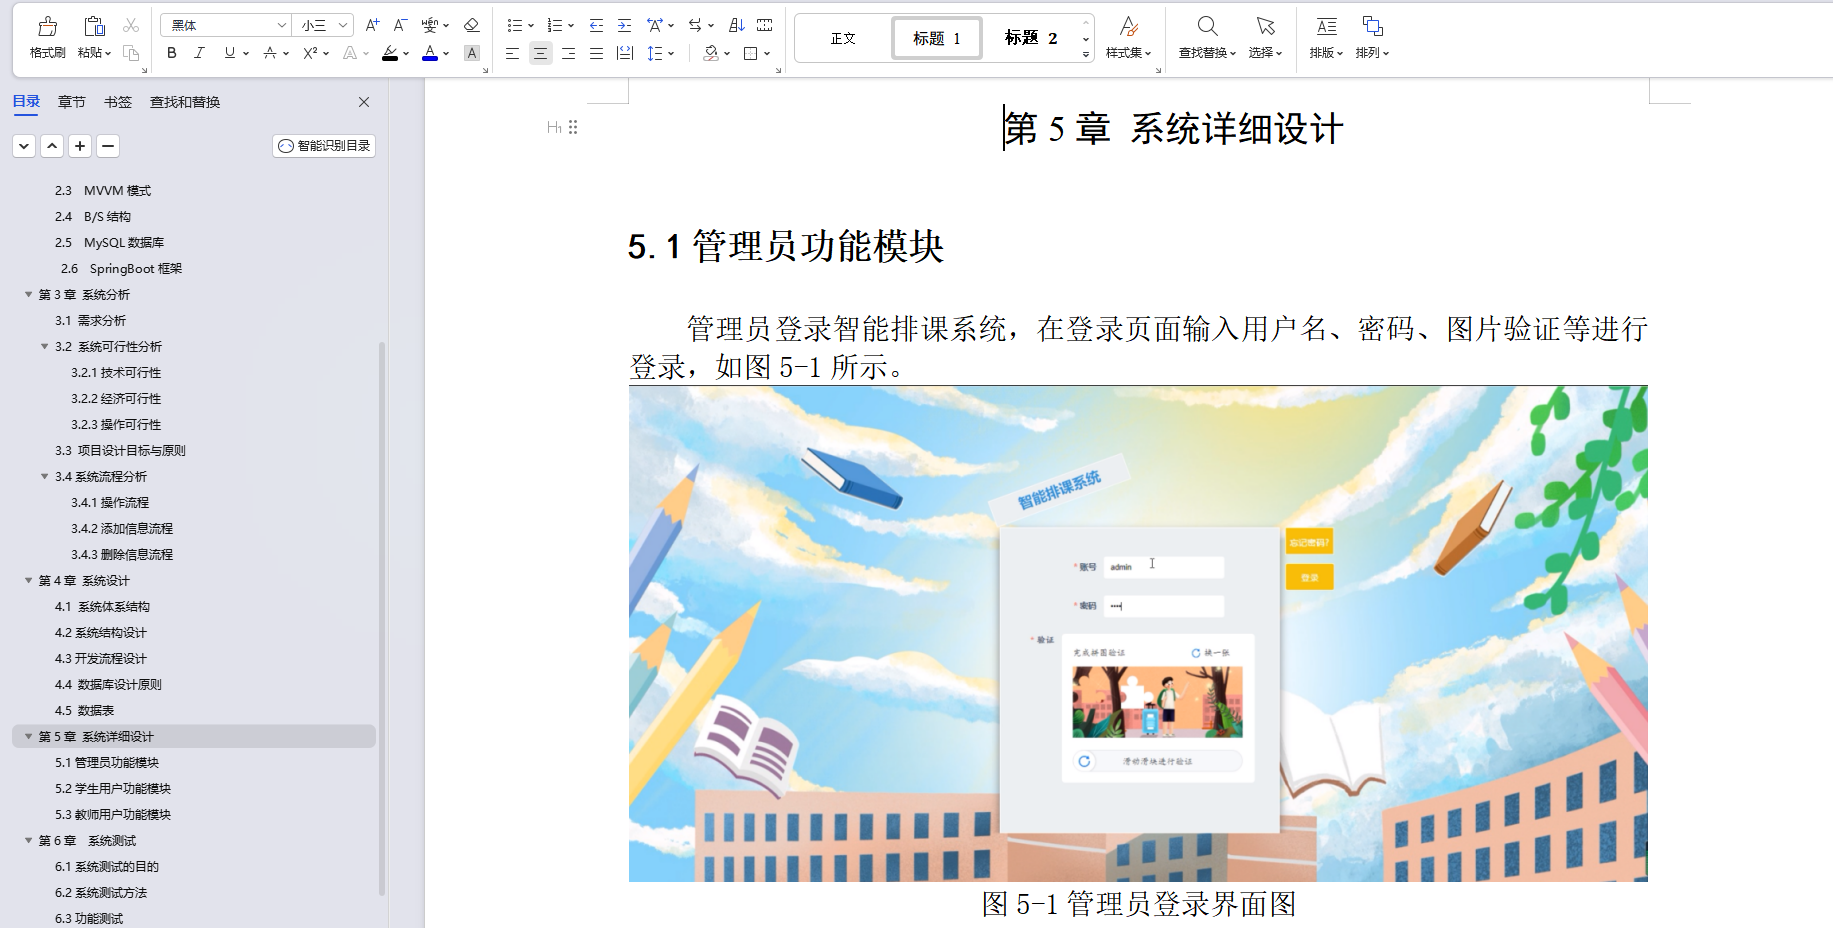The height and width of the screenshot is (928, 1833).
Task: Open 样式集 with the style pen icon
Action: (1129, 37)
